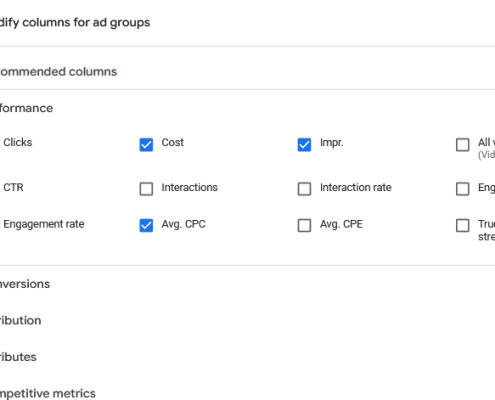Check the box beside Eng… in CTR row
The image size is (495, 400).
pos(463,189)
